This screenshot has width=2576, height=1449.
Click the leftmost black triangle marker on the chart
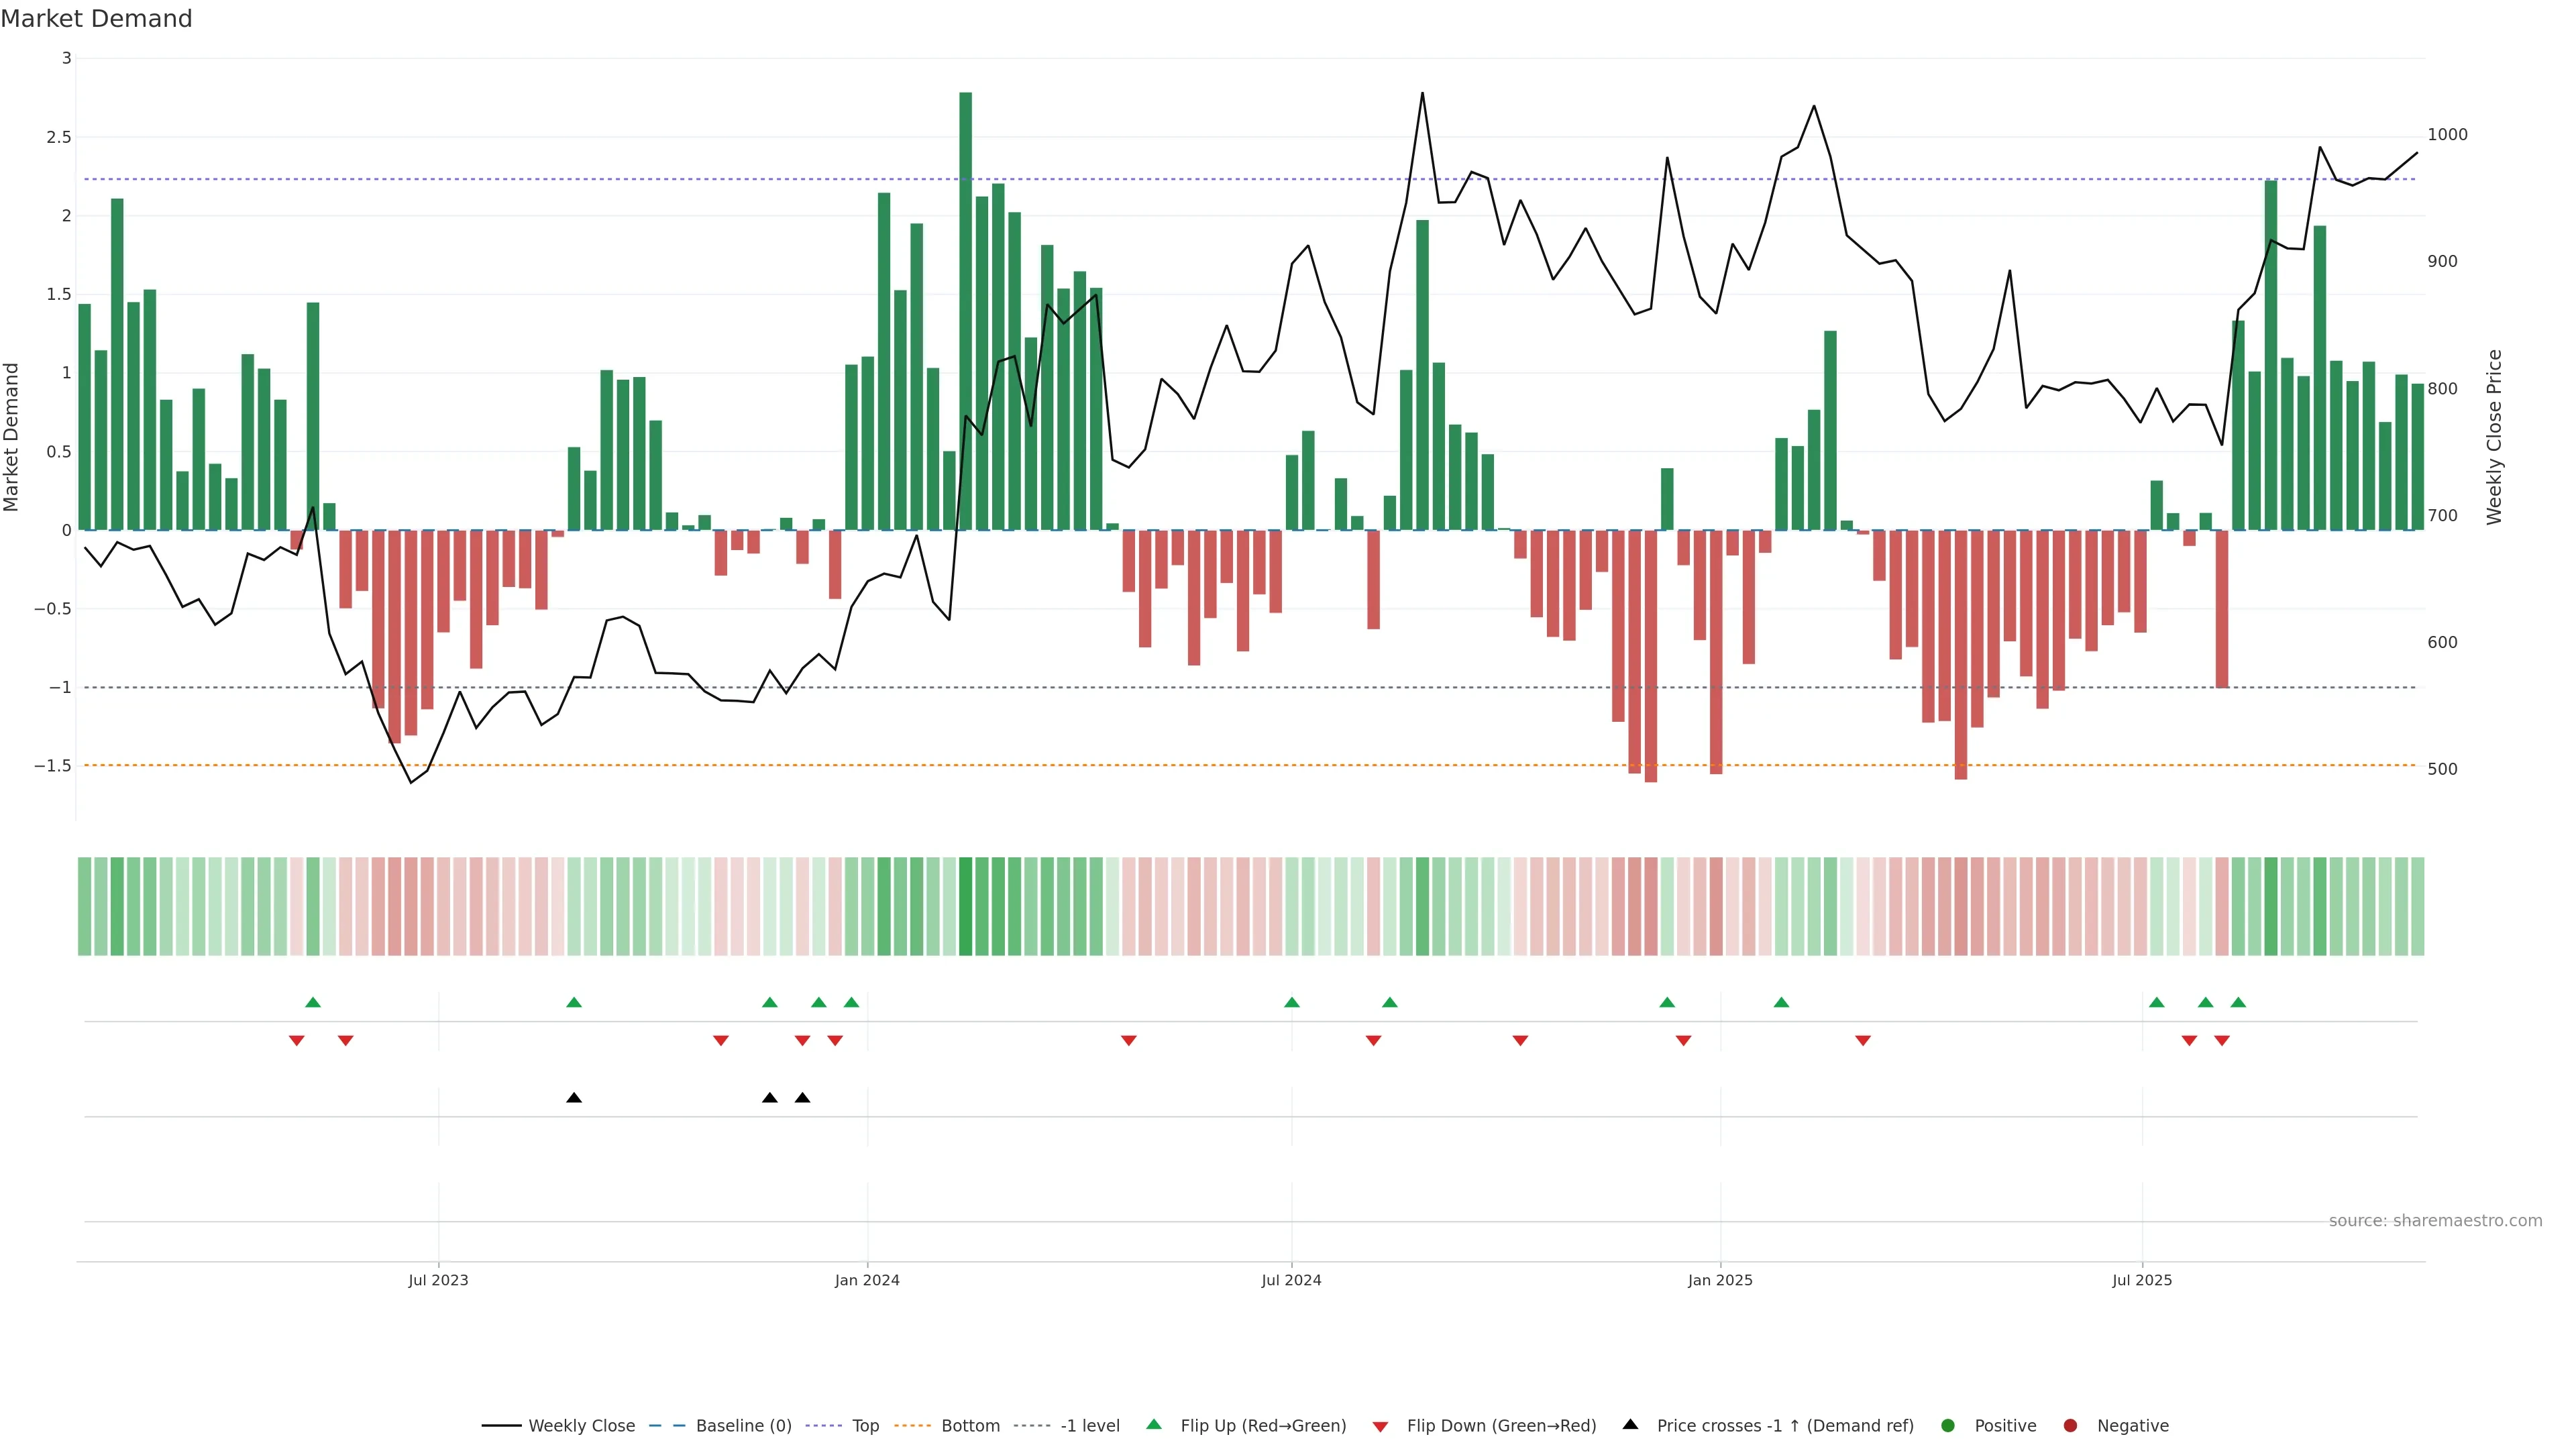[x=574, y=1098]
